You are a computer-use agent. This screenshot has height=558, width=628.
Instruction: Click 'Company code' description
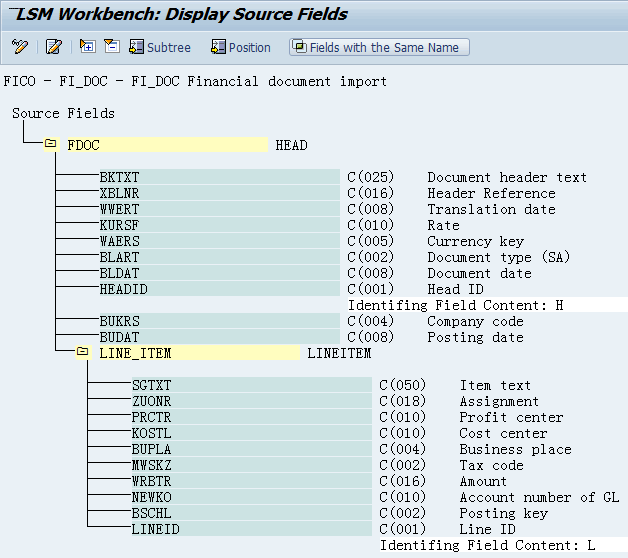(x=475, y=322)
